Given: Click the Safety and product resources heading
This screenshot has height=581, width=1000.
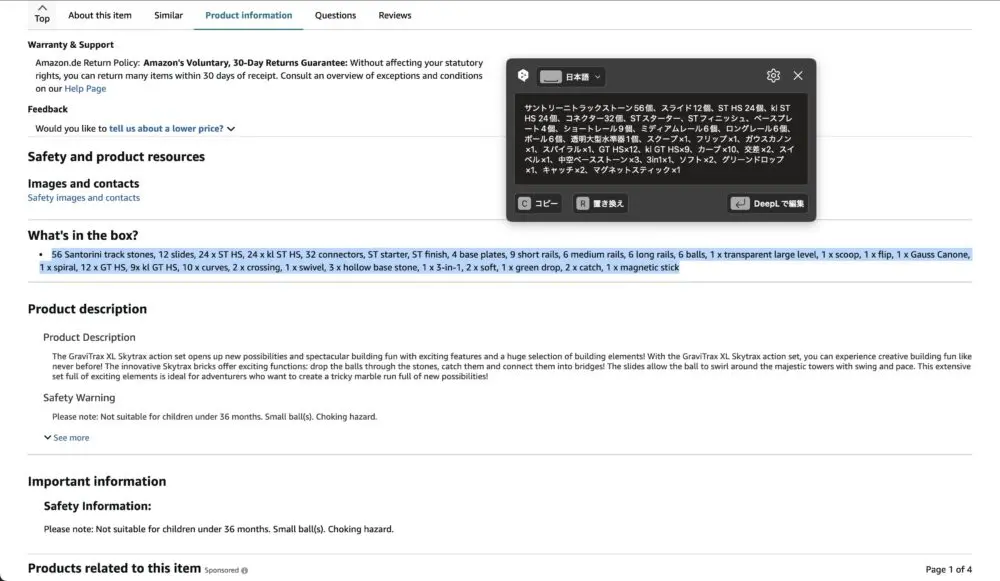Looking at the screenshot, I should coord(116,156).
